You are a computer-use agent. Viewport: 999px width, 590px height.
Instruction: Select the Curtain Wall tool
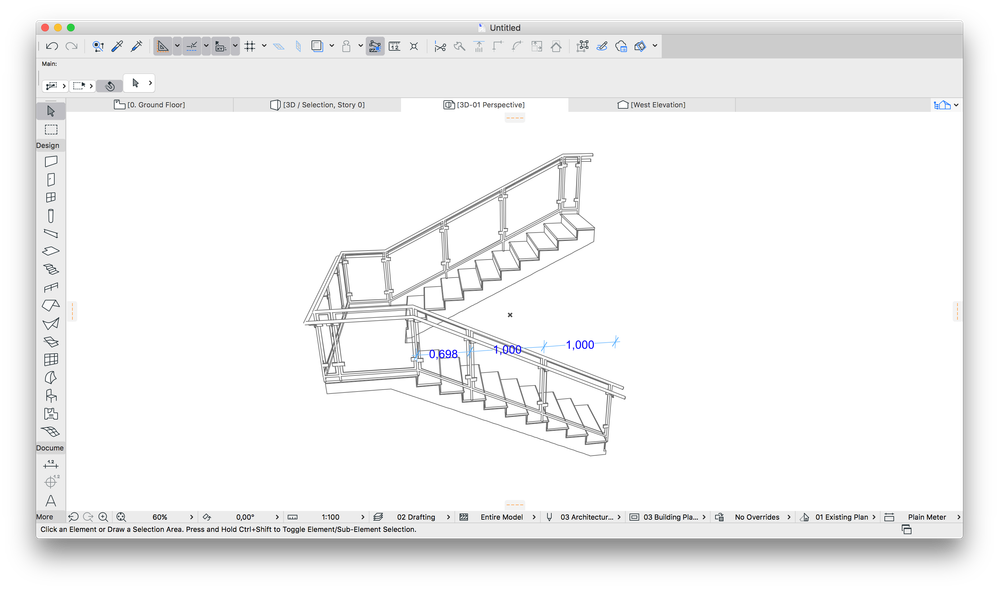[51, 360]
